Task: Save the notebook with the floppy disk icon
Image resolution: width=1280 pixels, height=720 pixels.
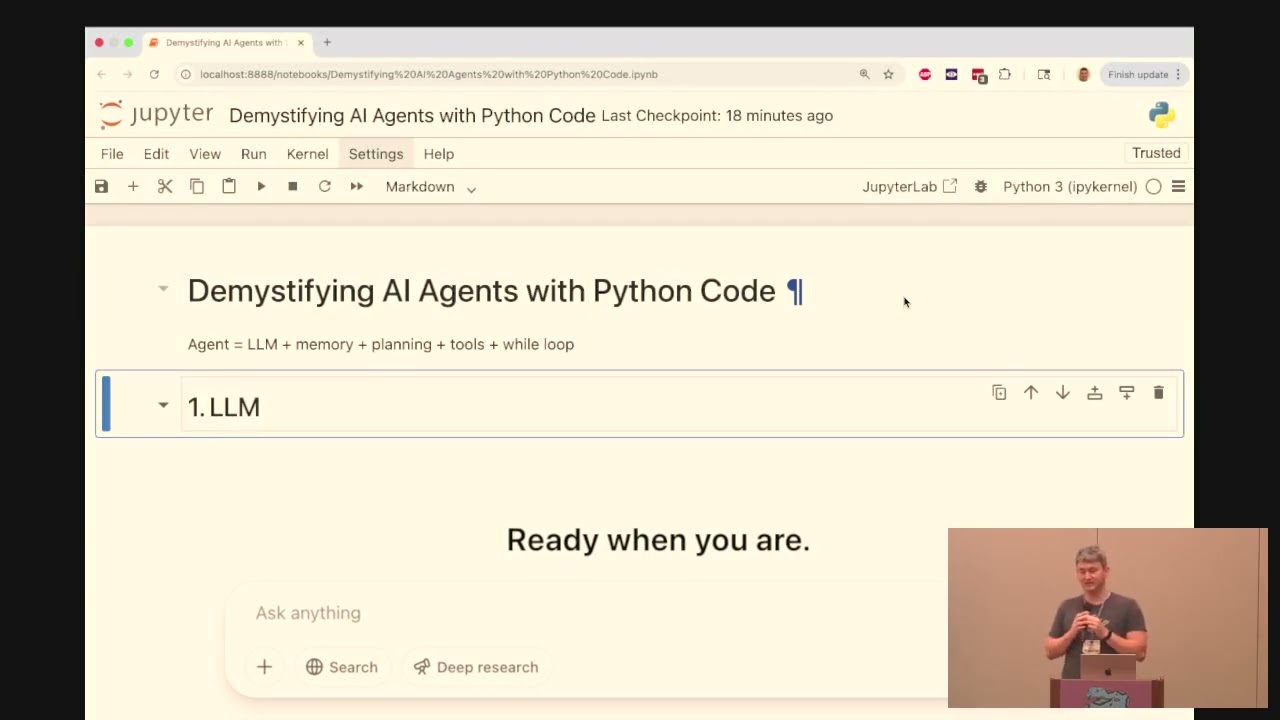Action: (x=101, y=187)
